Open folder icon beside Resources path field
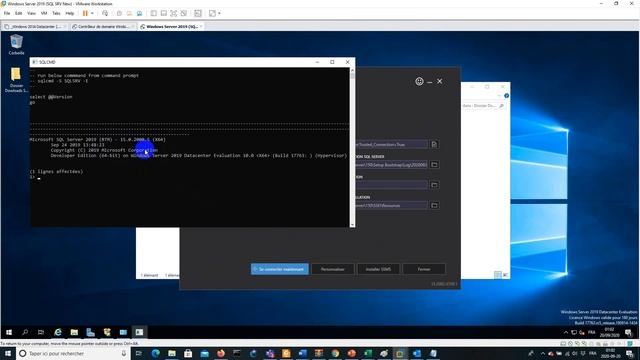 pos(434,205)
